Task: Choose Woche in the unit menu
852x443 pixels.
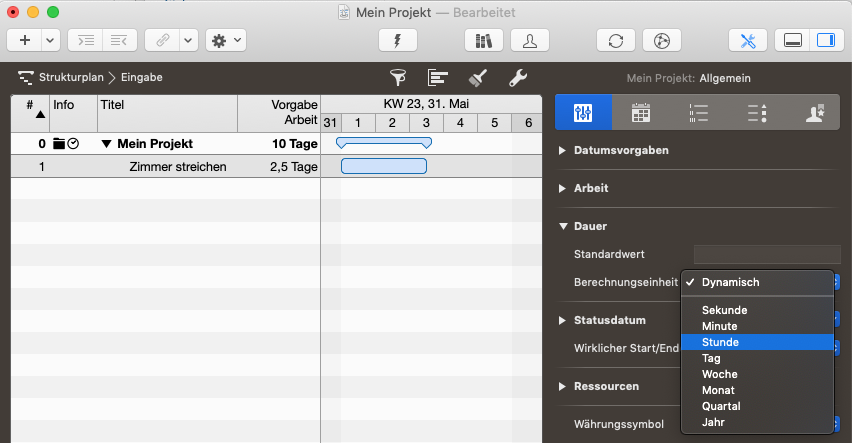Action: [718, 374]
